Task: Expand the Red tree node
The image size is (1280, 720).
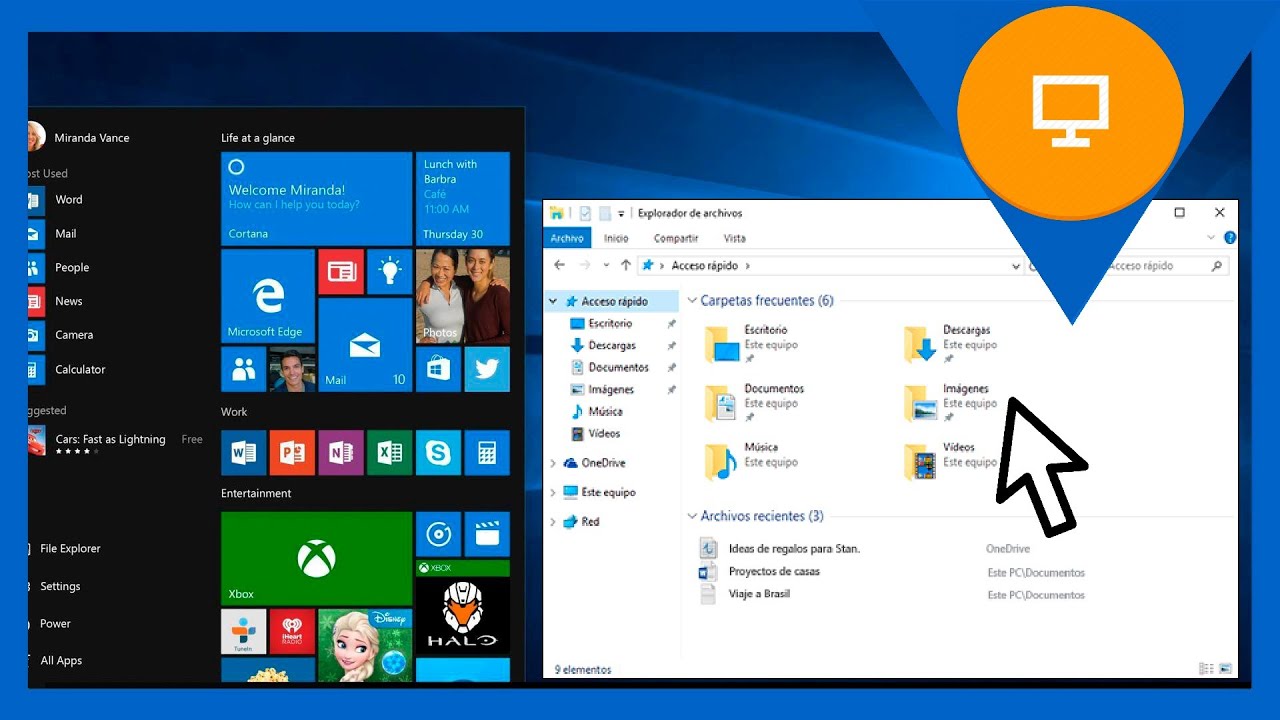Action: point(553,521)
